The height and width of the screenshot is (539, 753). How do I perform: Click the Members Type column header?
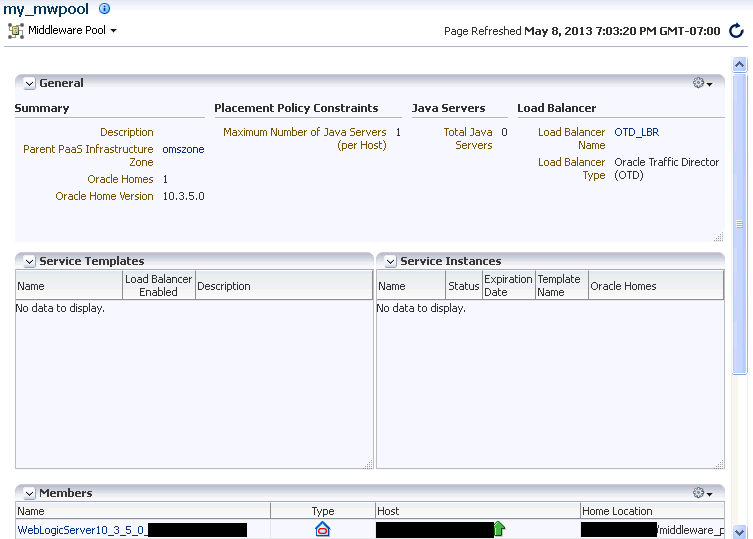(323, 511)
